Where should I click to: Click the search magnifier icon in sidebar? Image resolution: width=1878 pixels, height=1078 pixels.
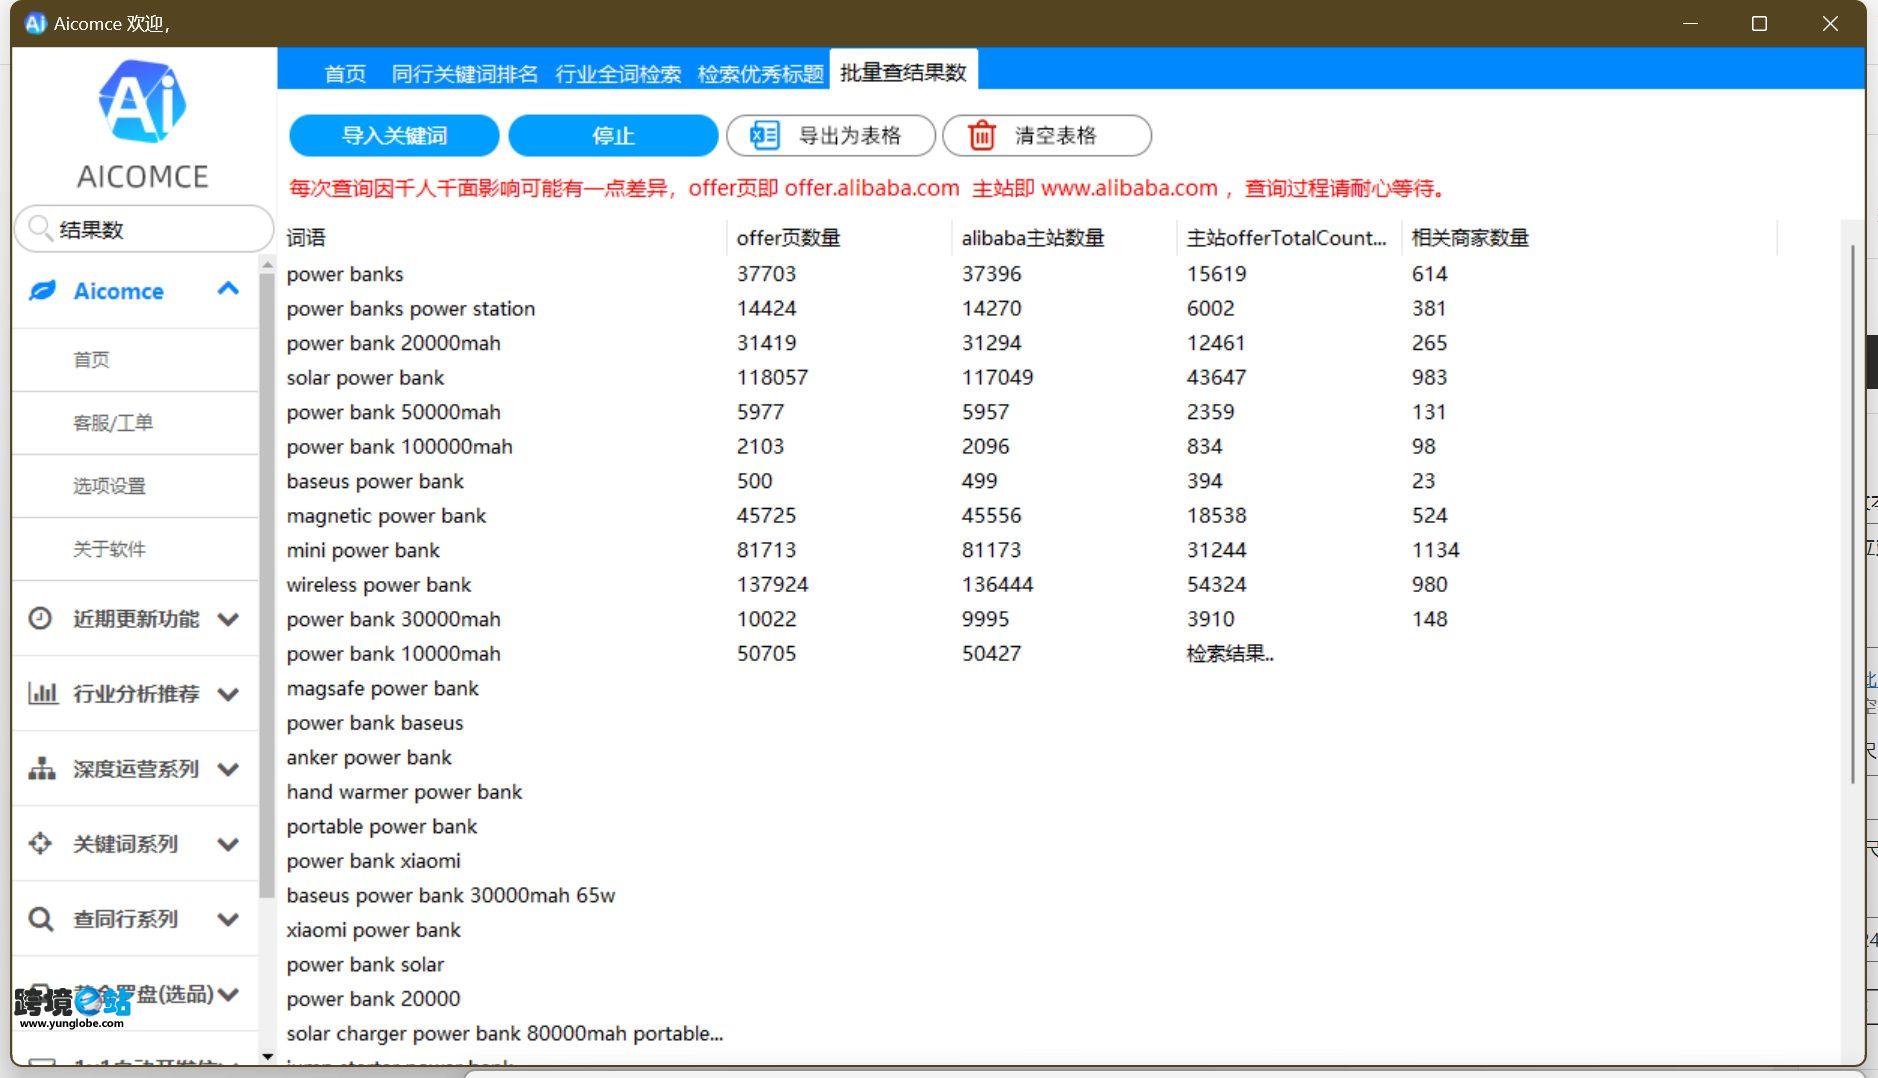tap(40, 229)
